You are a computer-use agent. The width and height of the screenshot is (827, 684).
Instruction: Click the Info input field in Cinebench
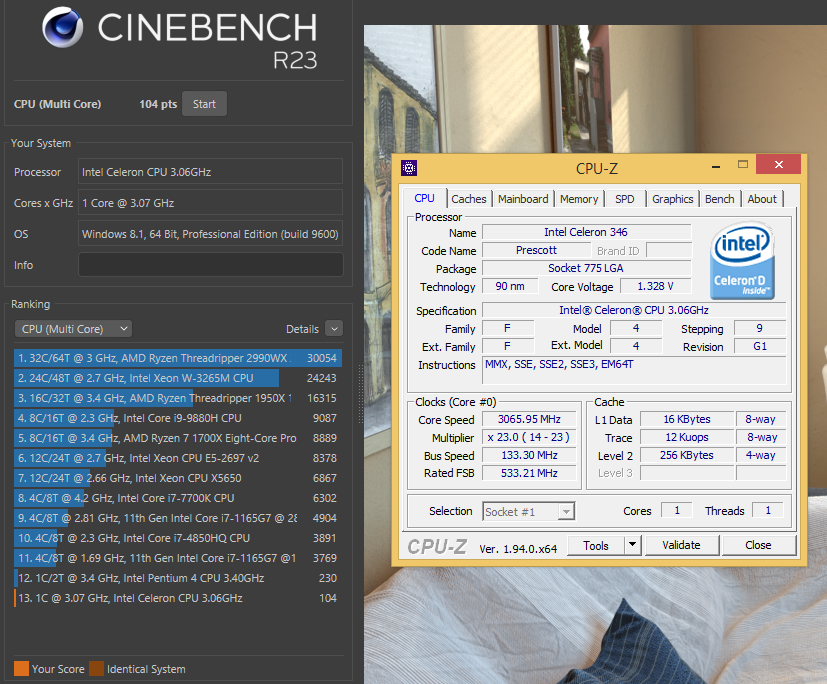point(210,265)
